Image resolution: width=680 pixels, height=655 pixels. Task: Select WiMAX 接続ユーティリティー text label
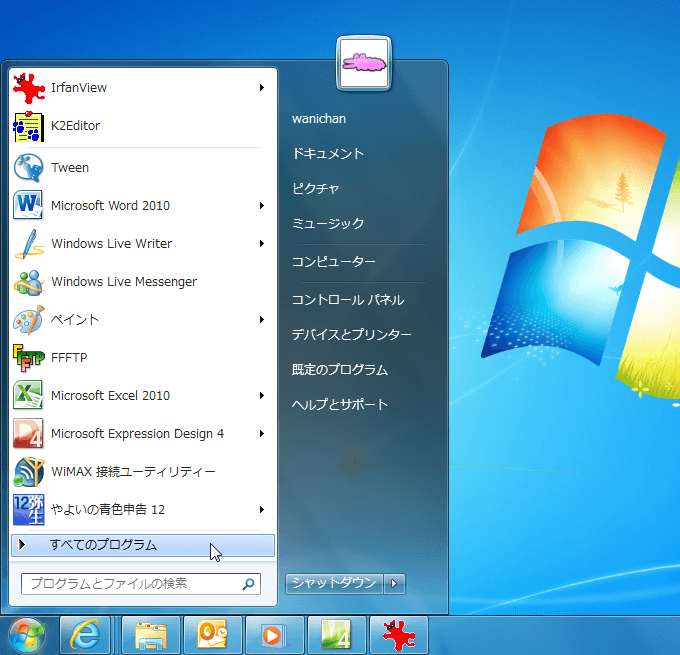coord(133,472)
